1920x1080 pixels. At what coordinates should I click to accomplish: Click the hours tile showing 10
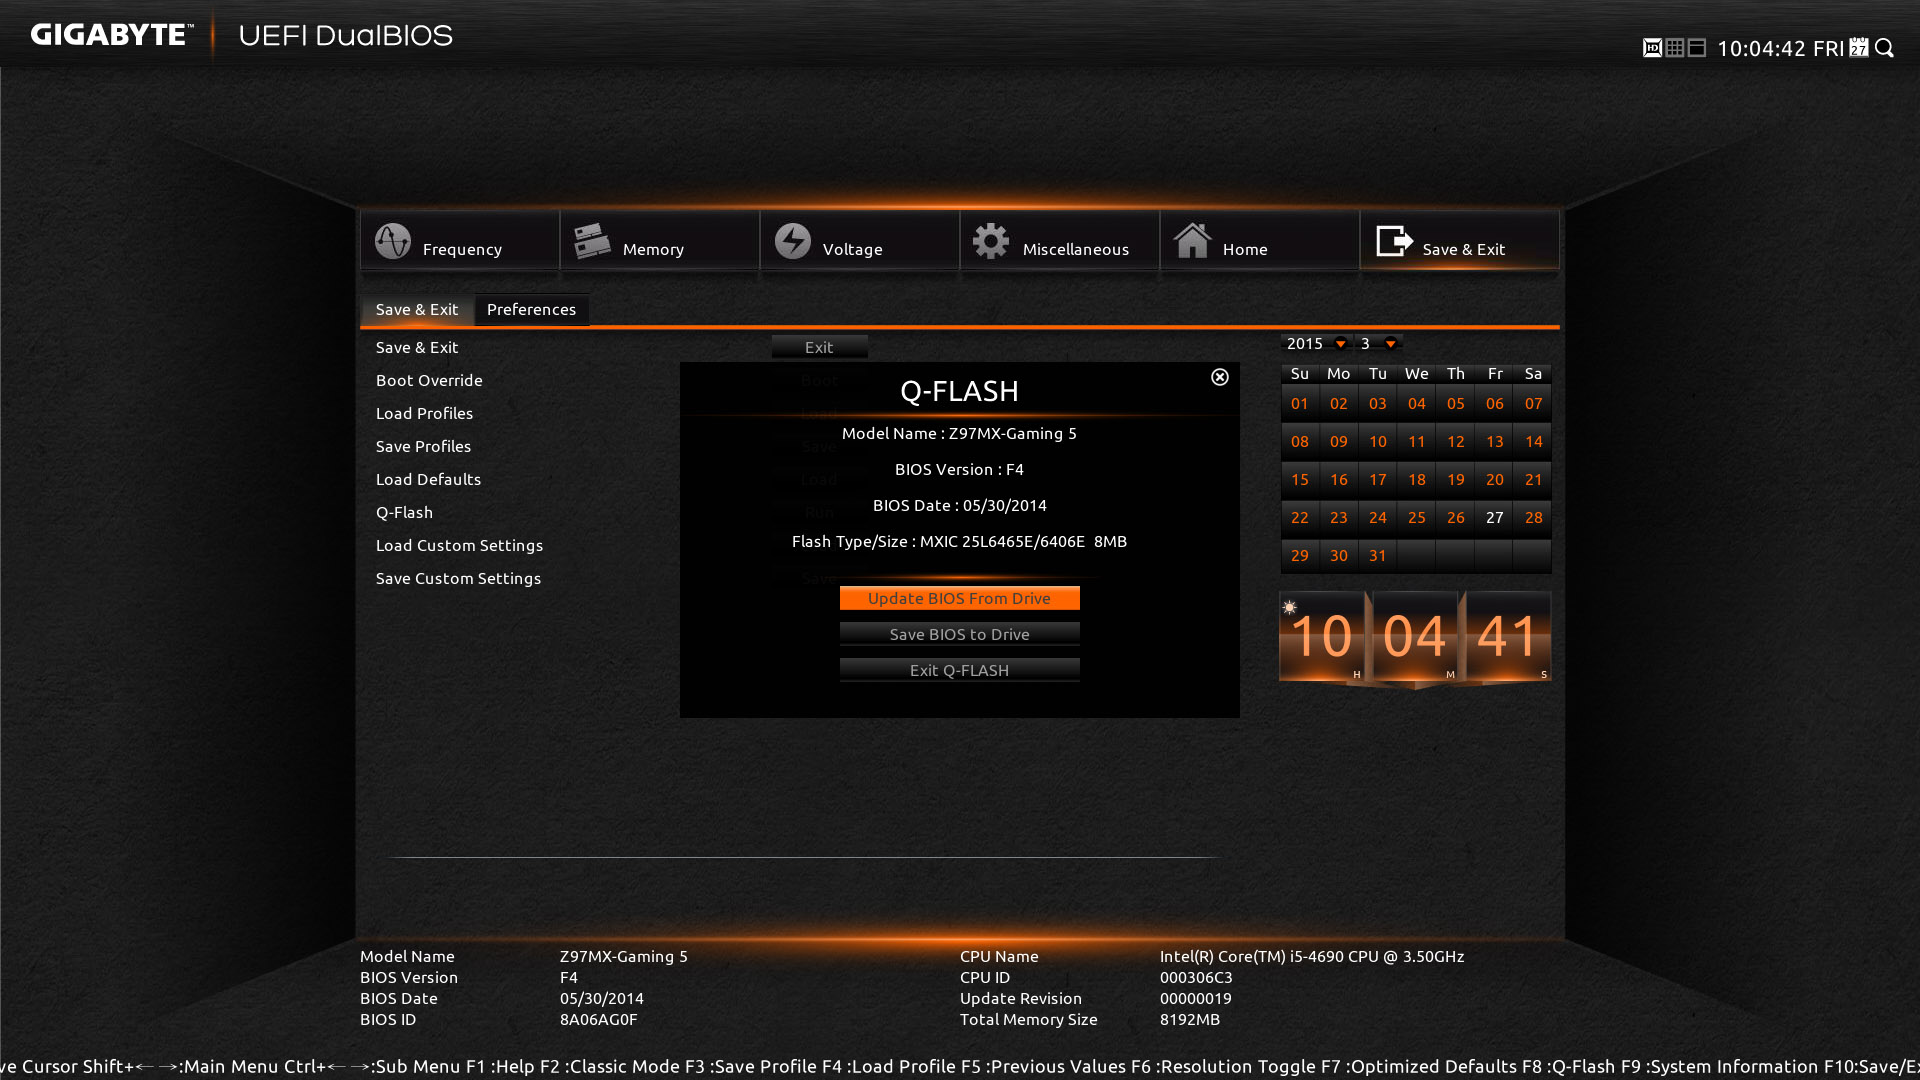1322,636
